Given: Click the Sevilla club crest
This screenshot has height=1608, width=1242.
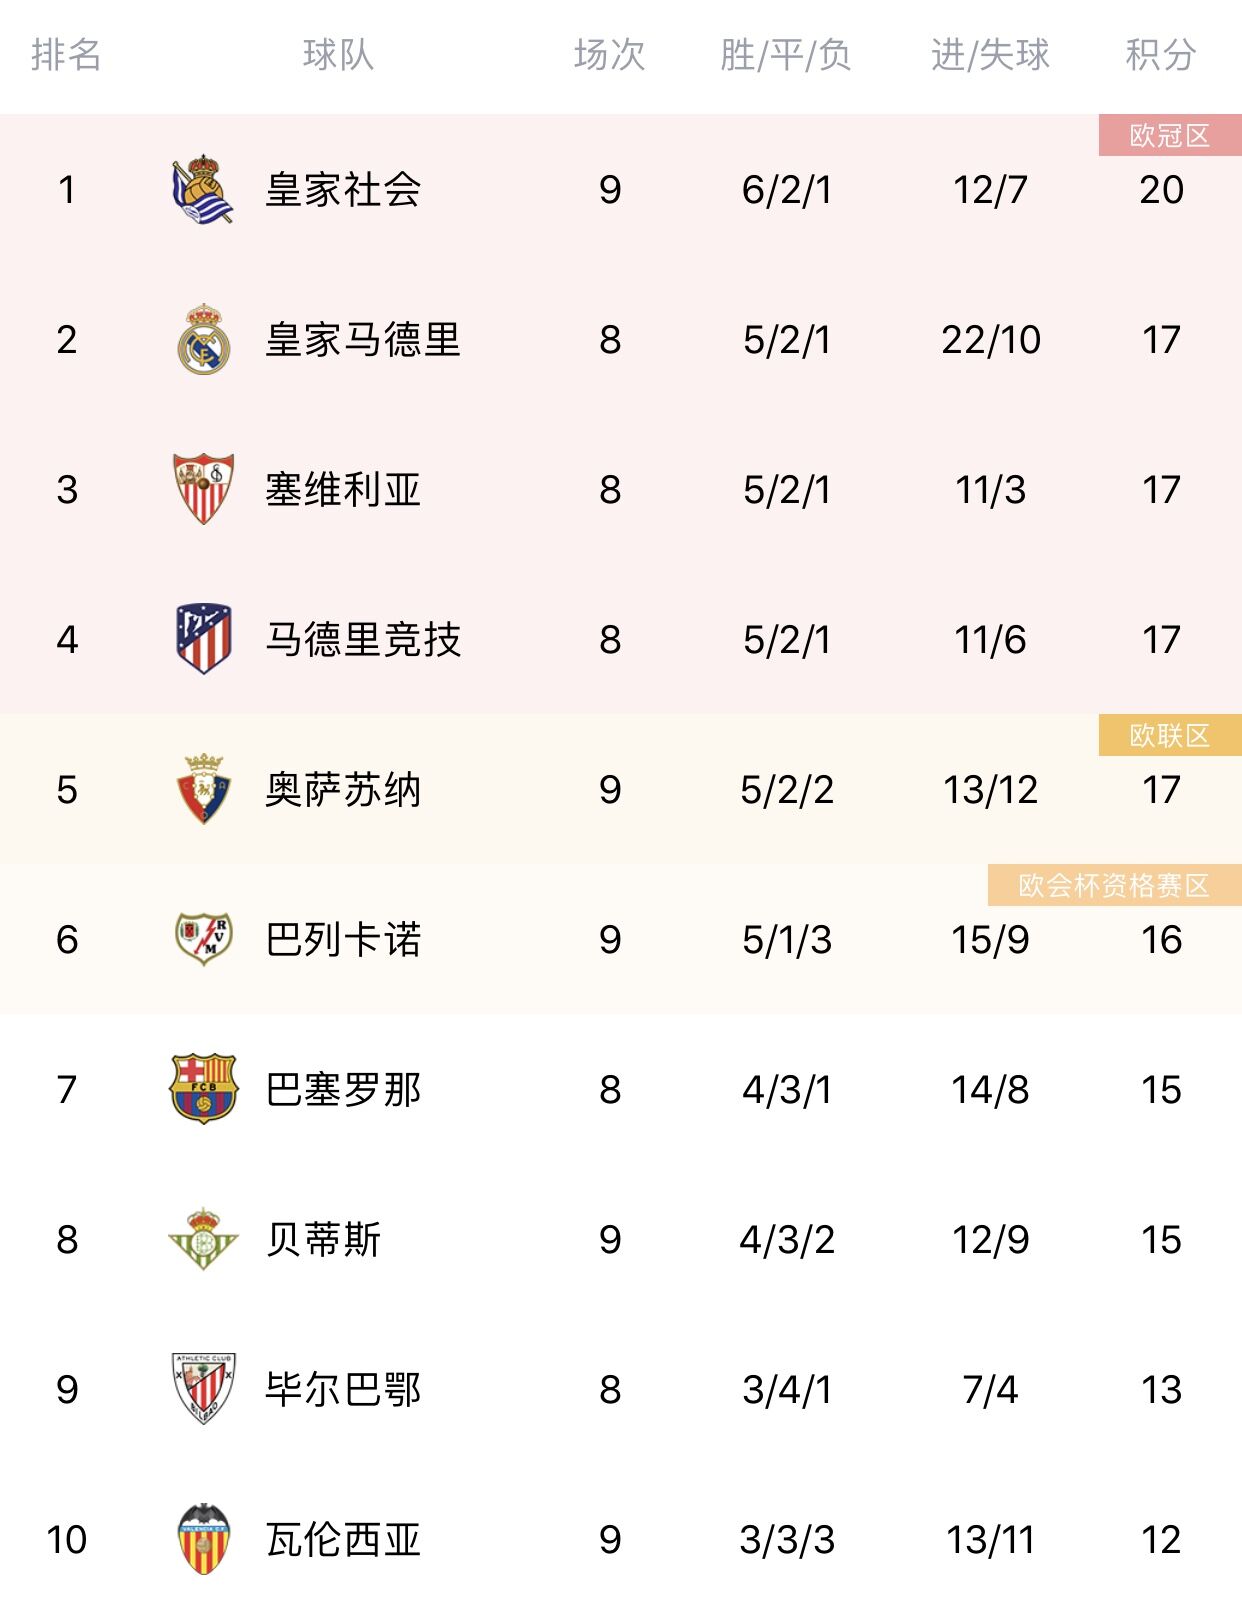Looking at the screenshot, I should click(204, 489).
